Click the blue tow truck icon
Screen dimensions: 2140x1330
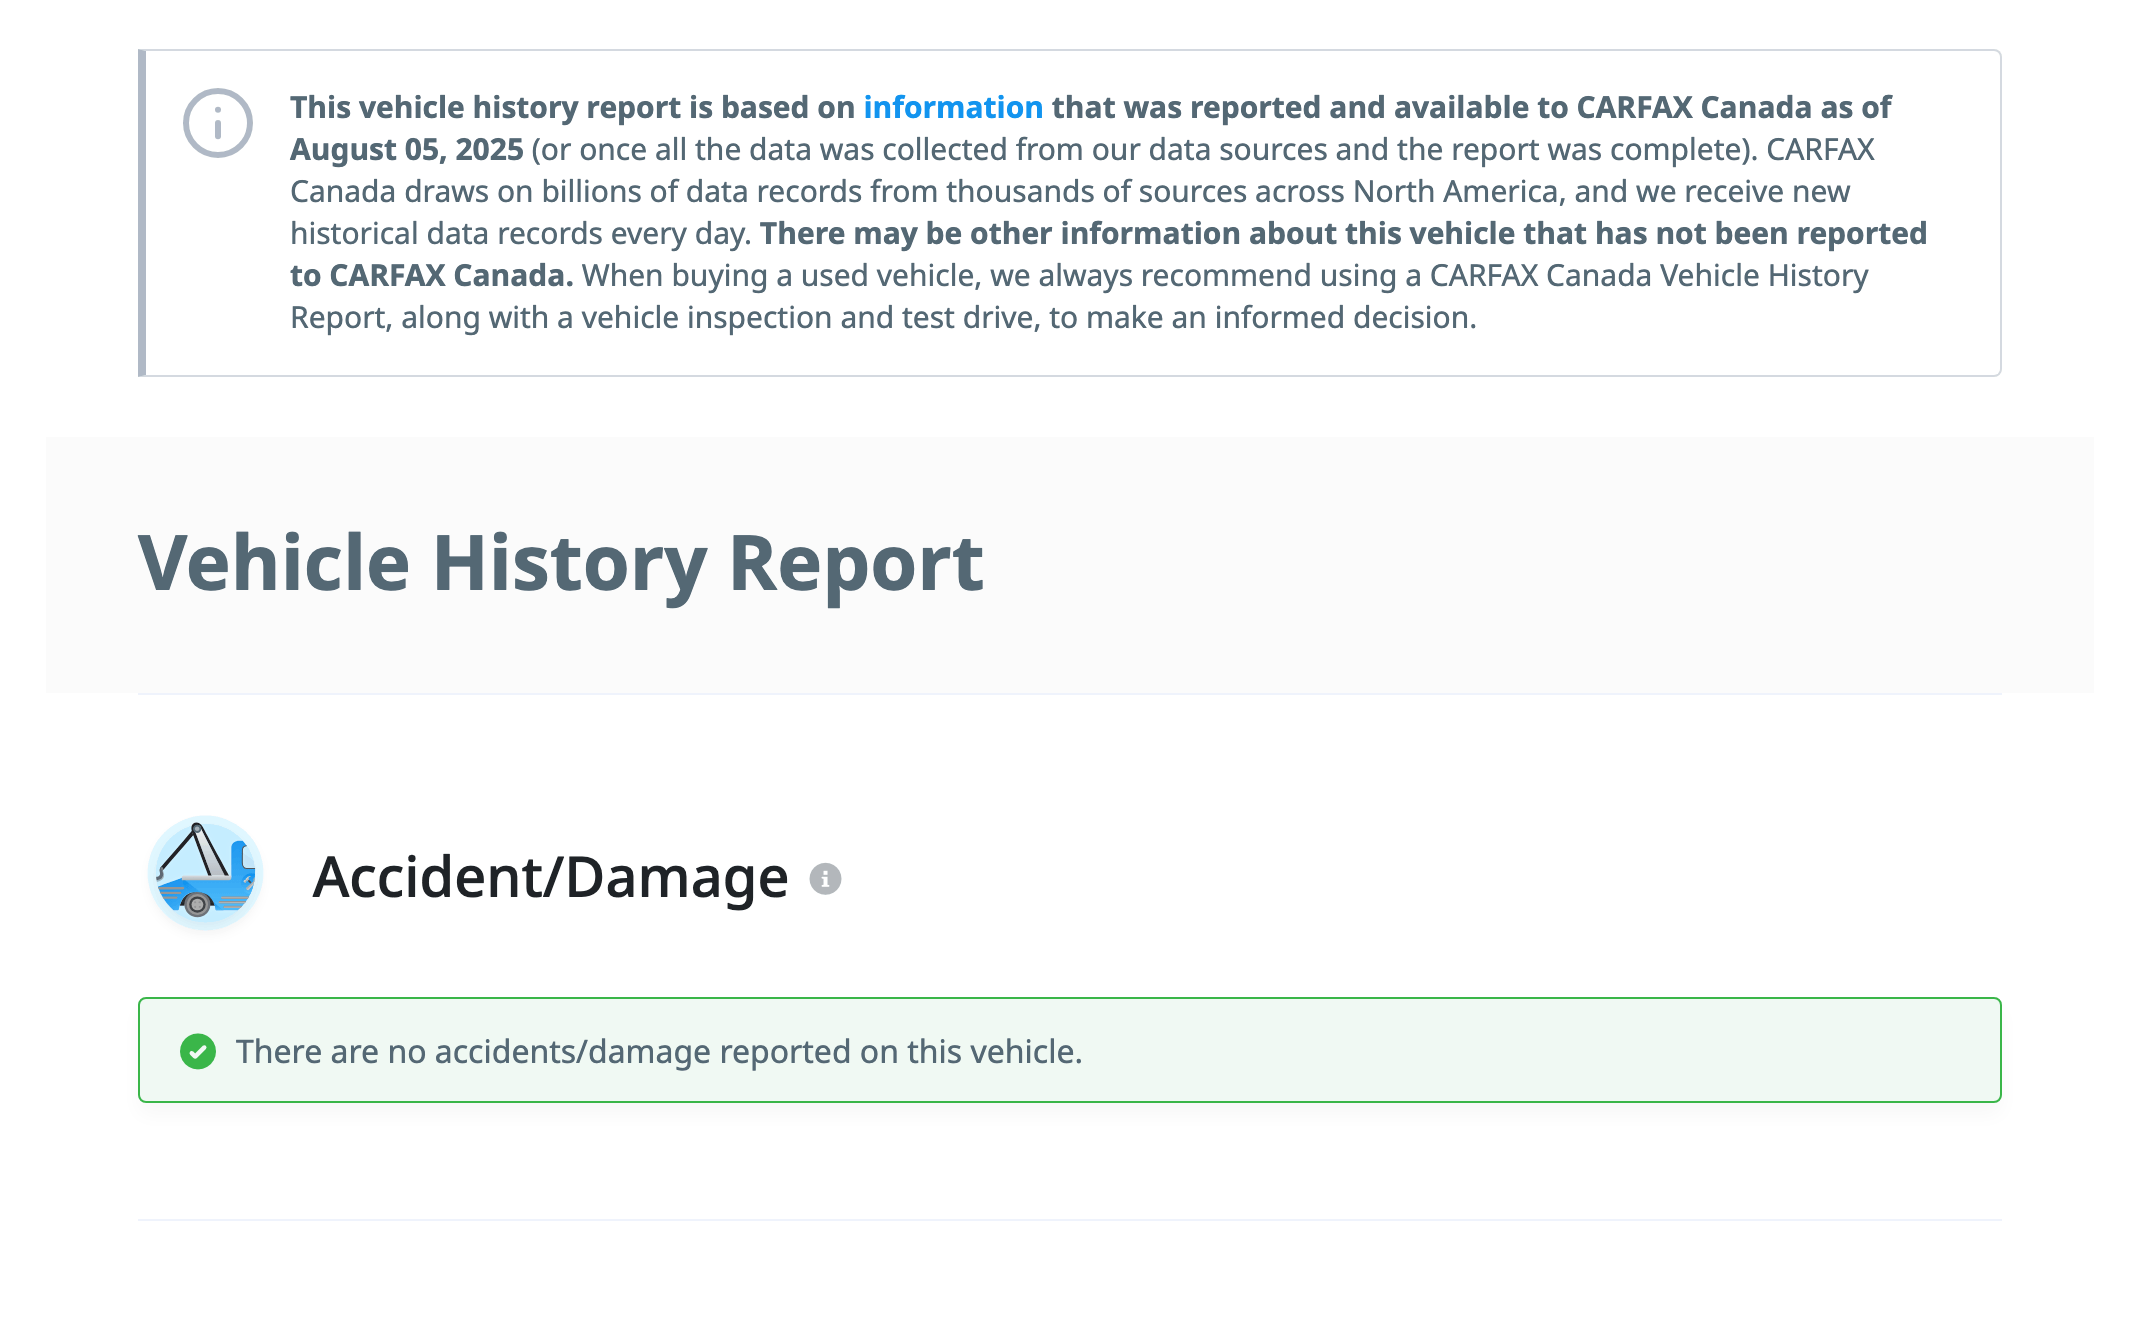coord(205,873)
